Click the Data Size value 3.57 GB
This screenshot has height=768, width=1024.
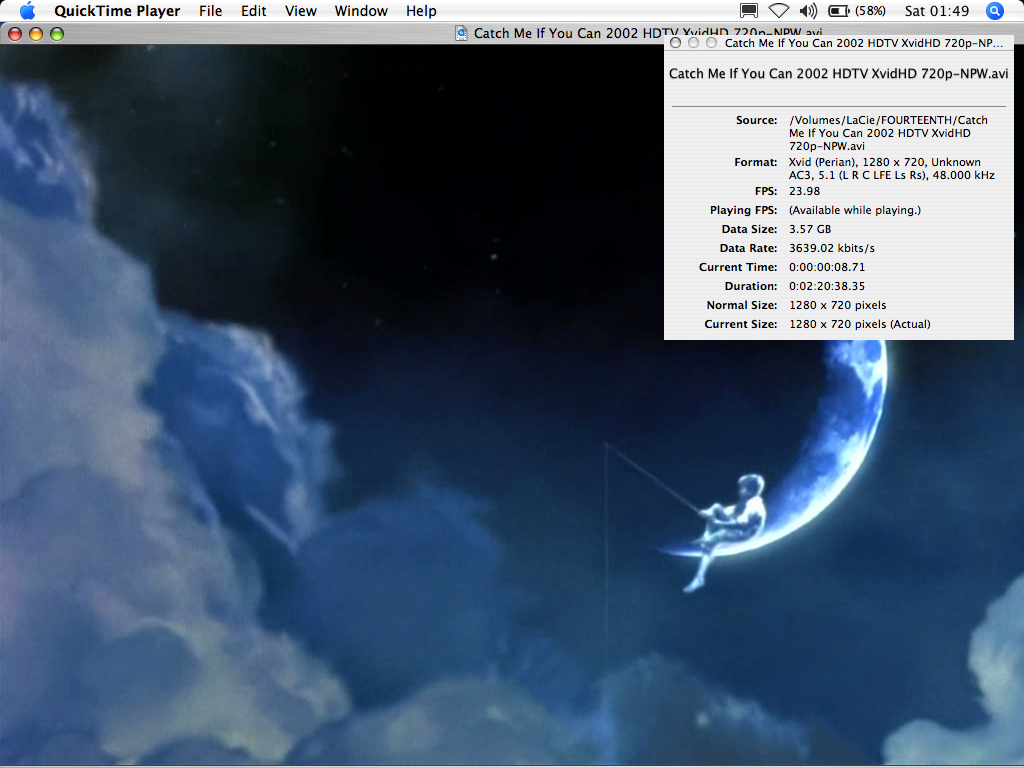810,229
